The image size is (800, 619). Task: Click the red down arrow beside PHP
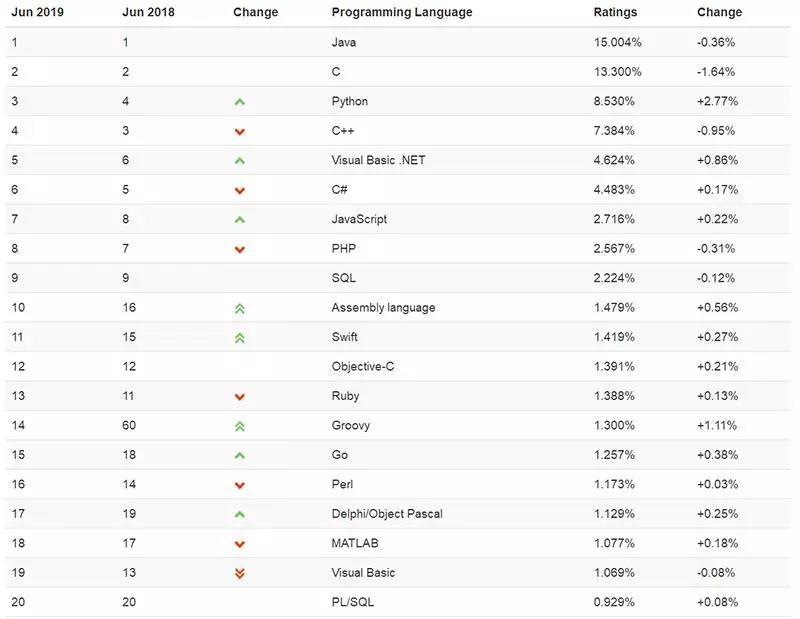pos(240,249)
